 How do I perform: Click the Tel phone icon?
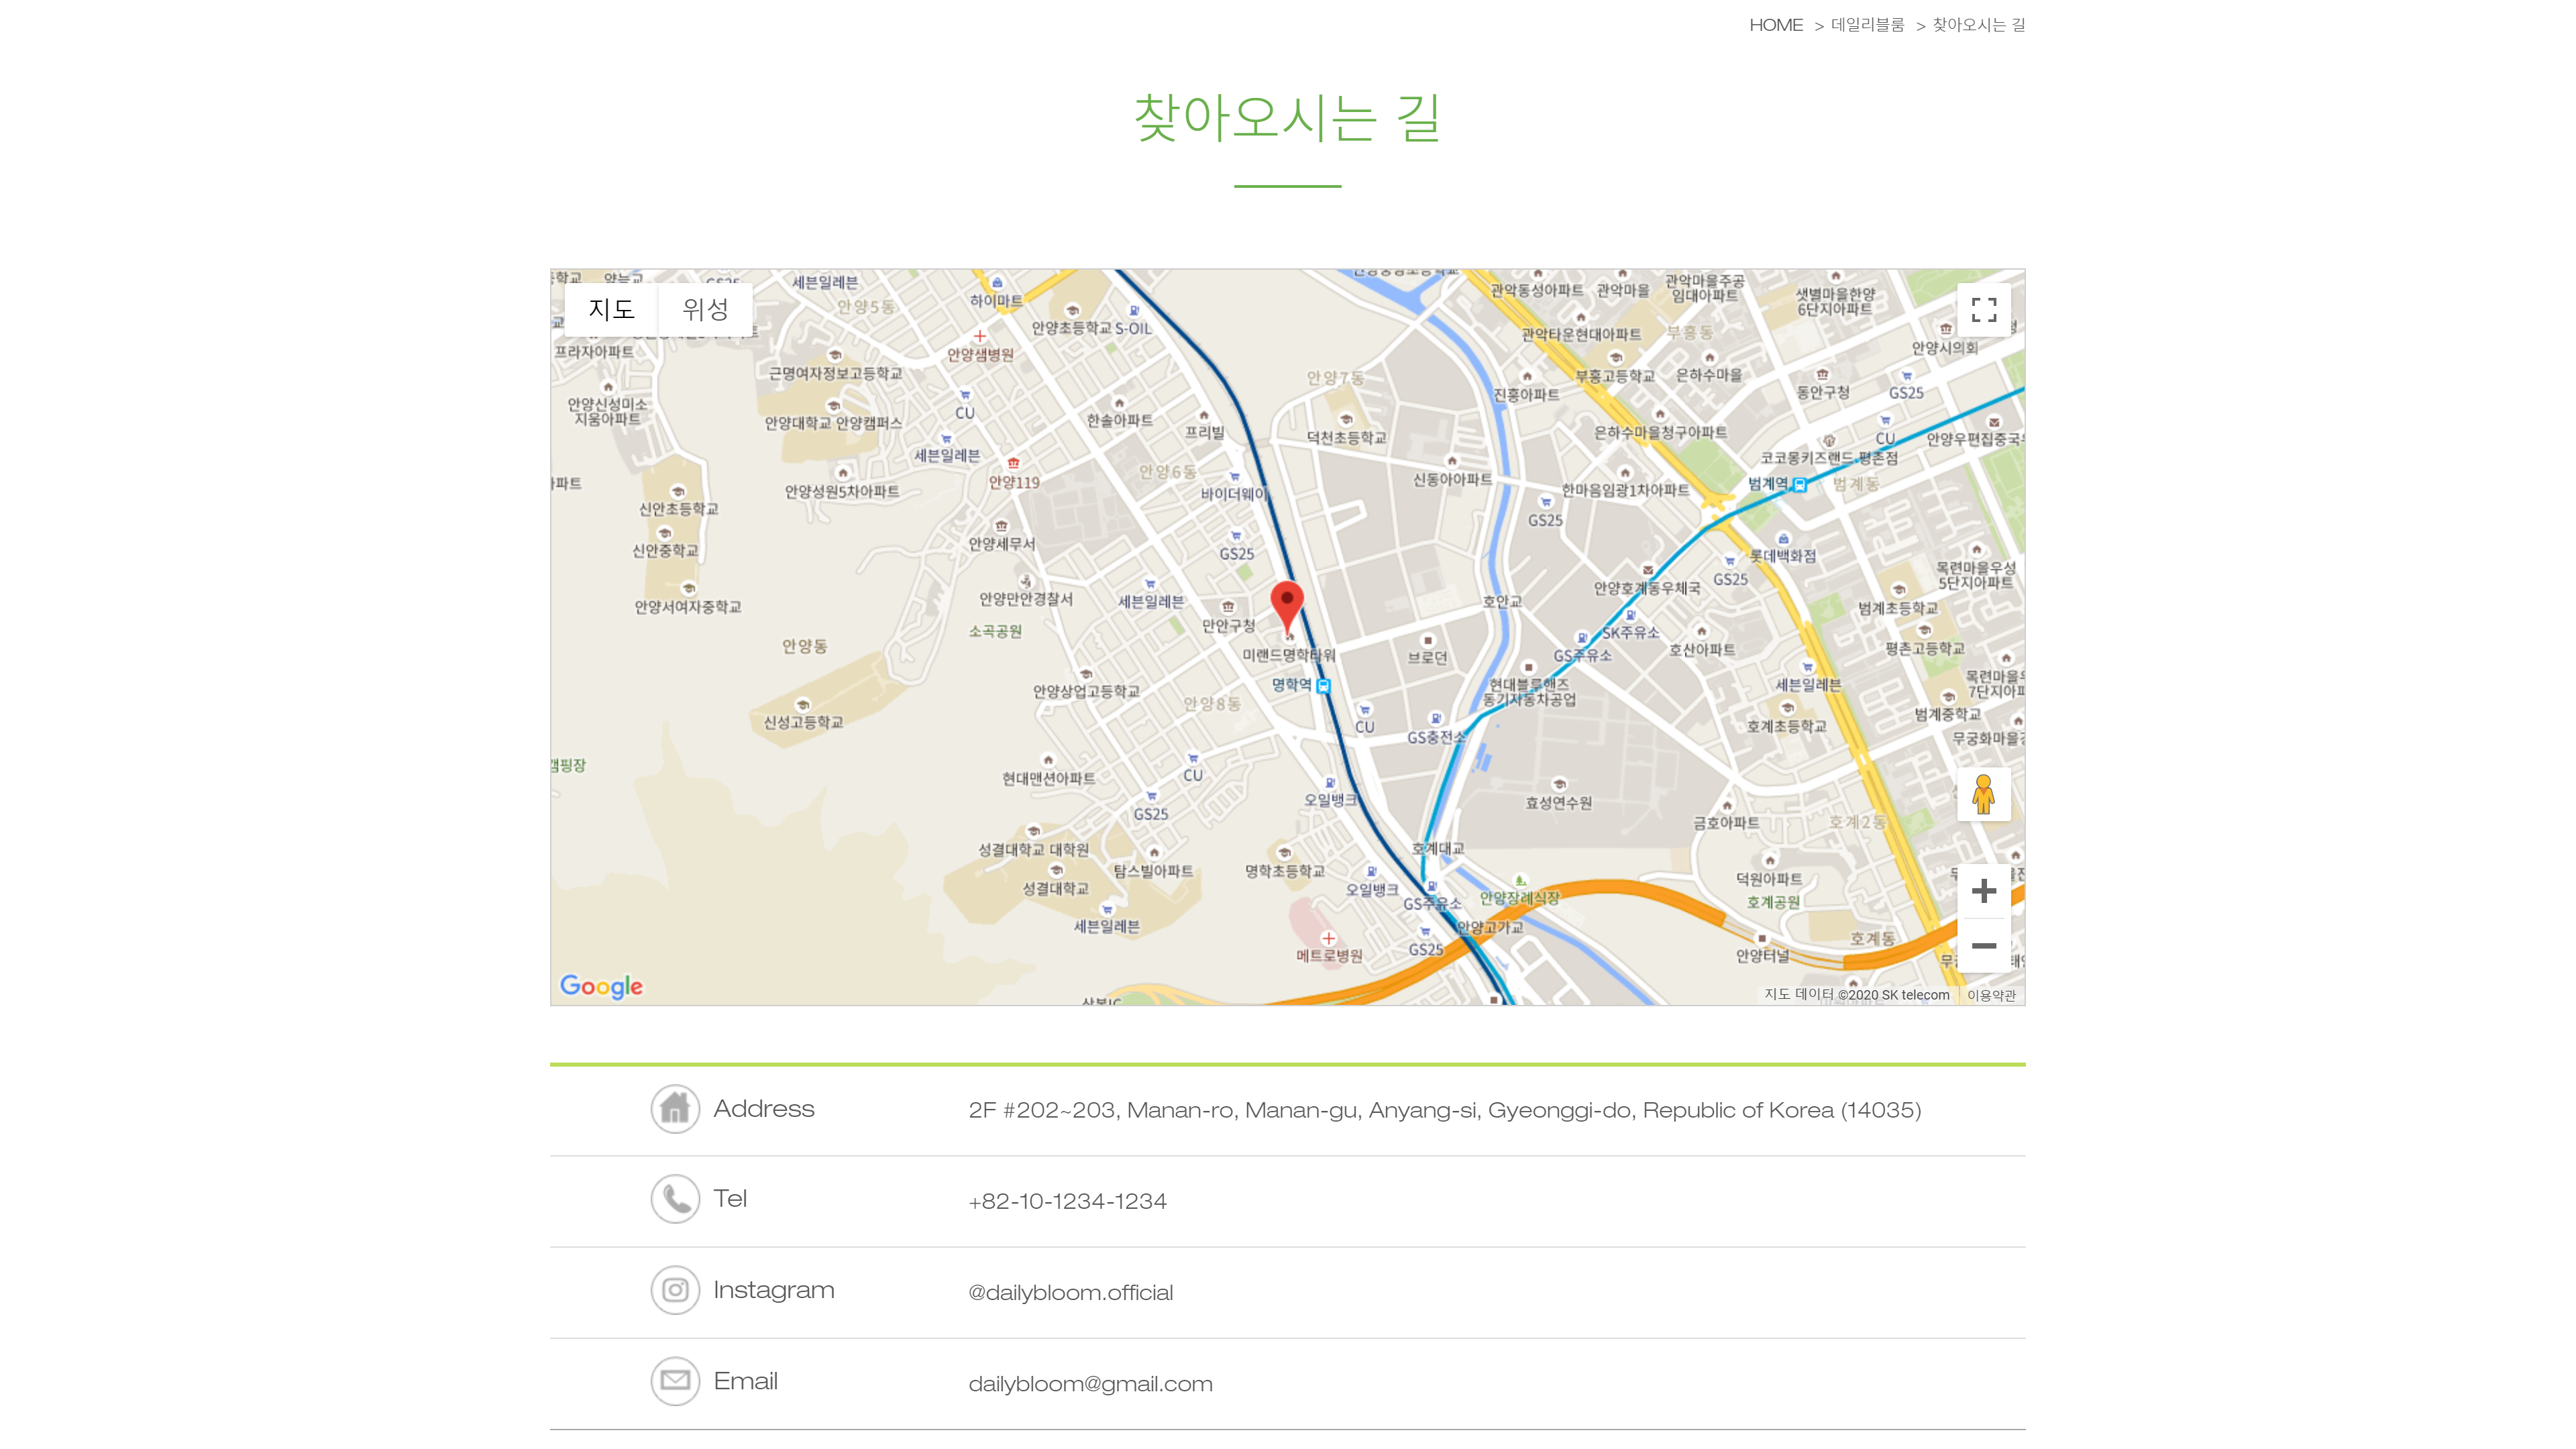pos(675,1199)
